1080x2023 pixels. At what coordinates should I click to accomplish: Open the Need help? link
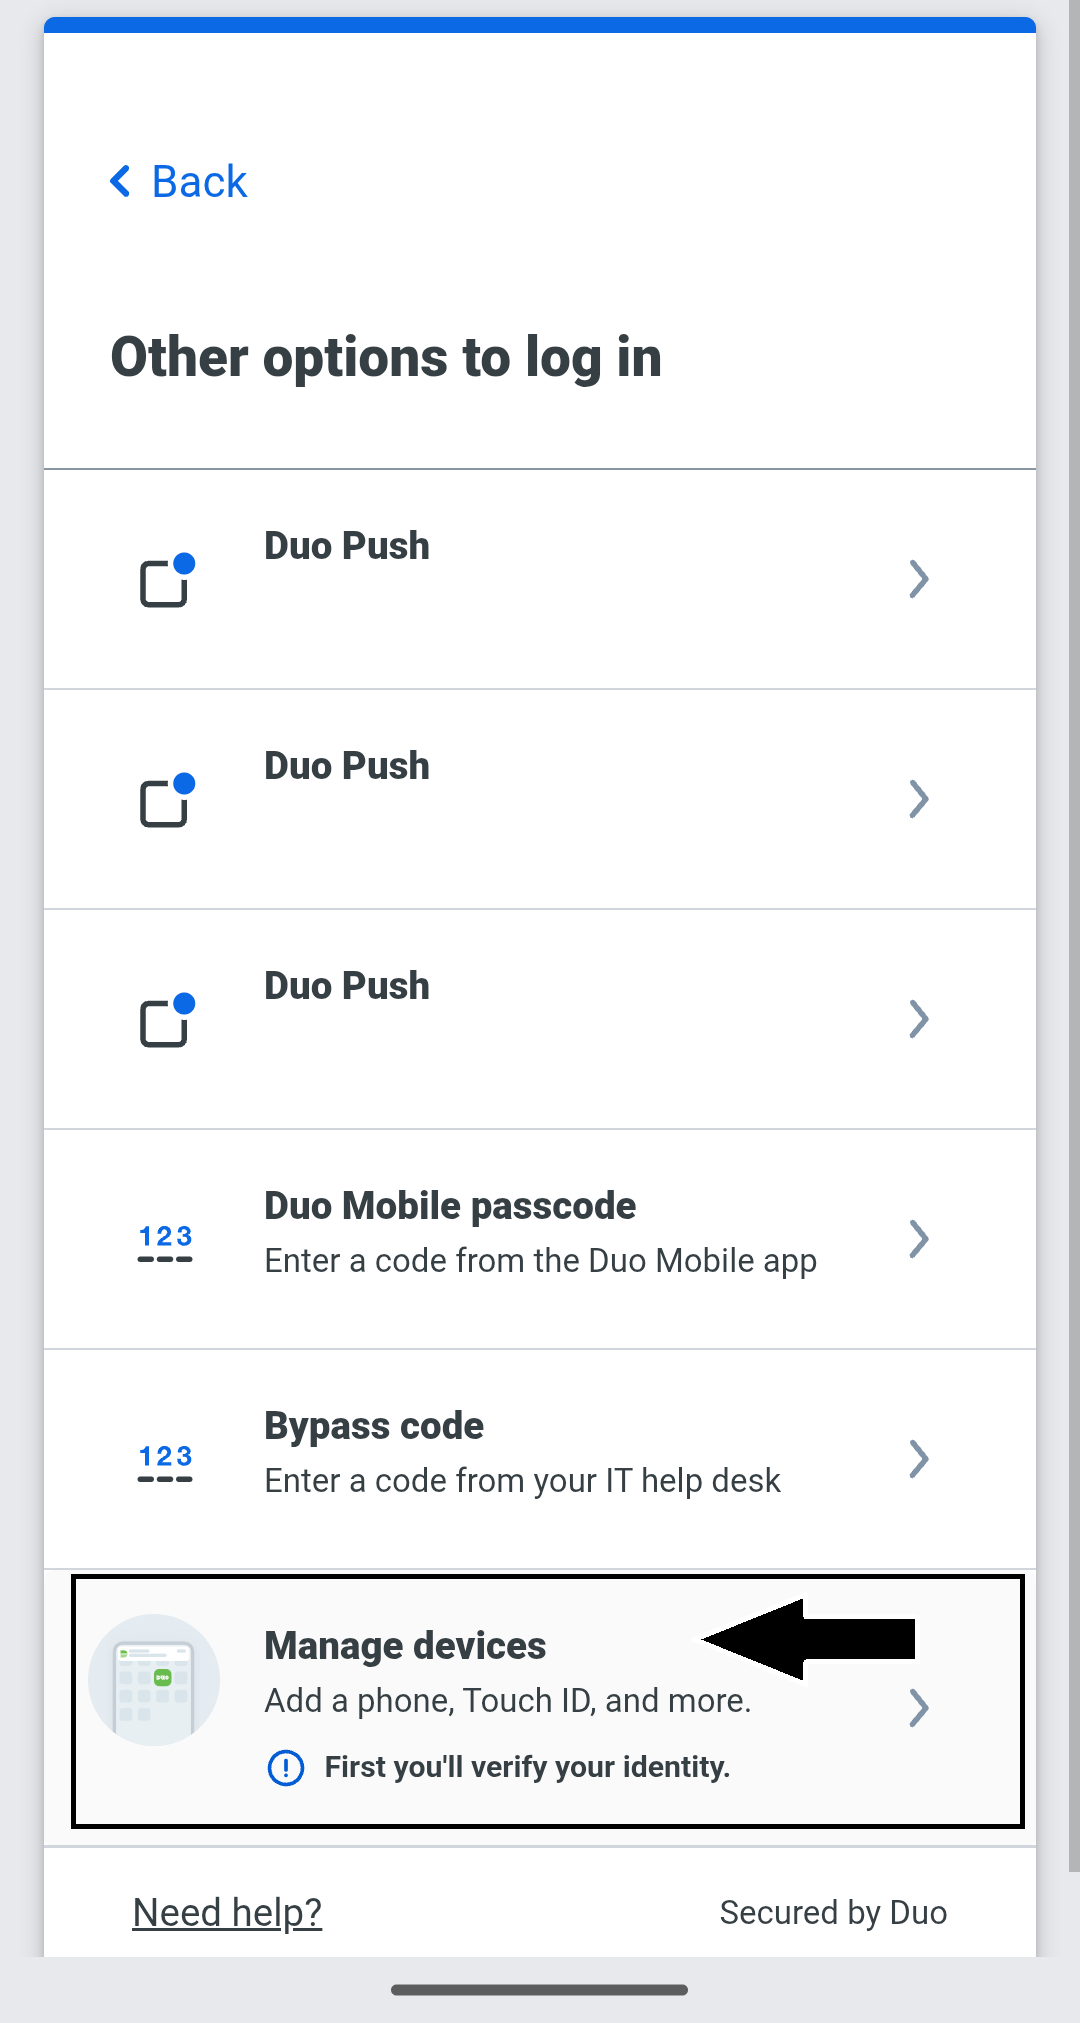227,1913
